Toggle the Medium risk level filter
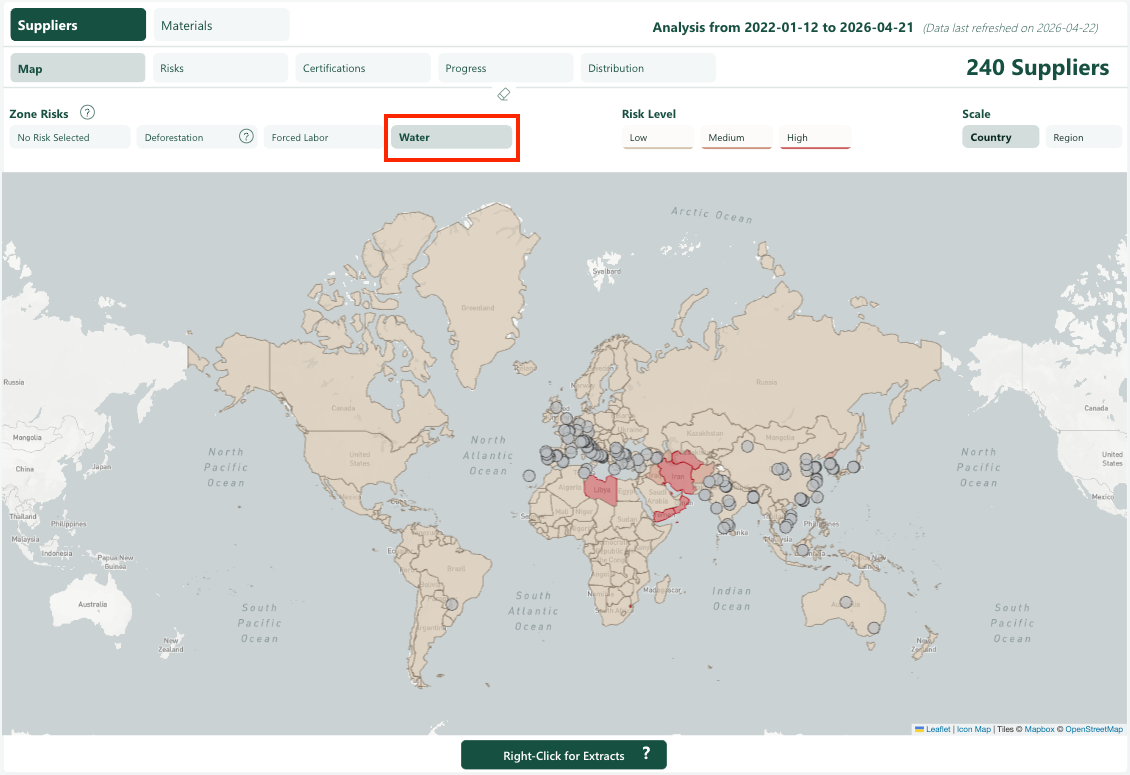 736,137
